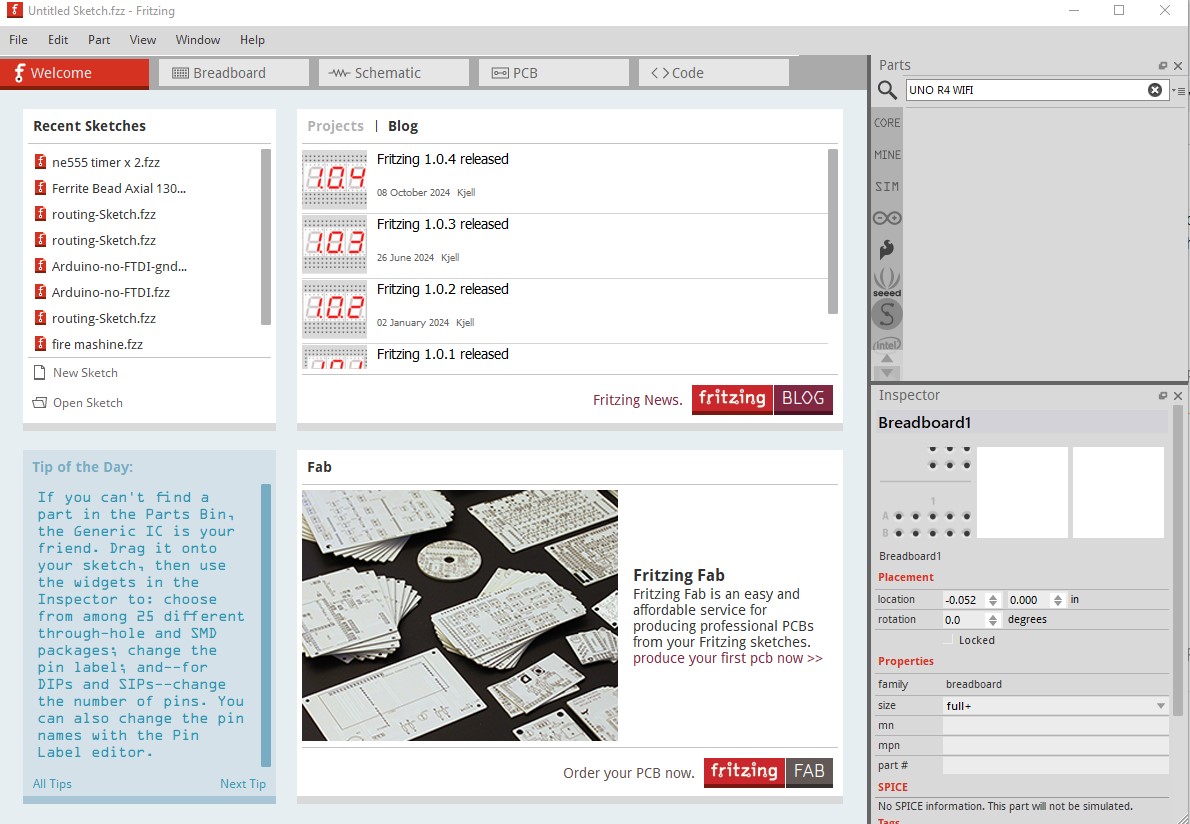Click the Fritzing FAB order button

click(x=768, y=772)
